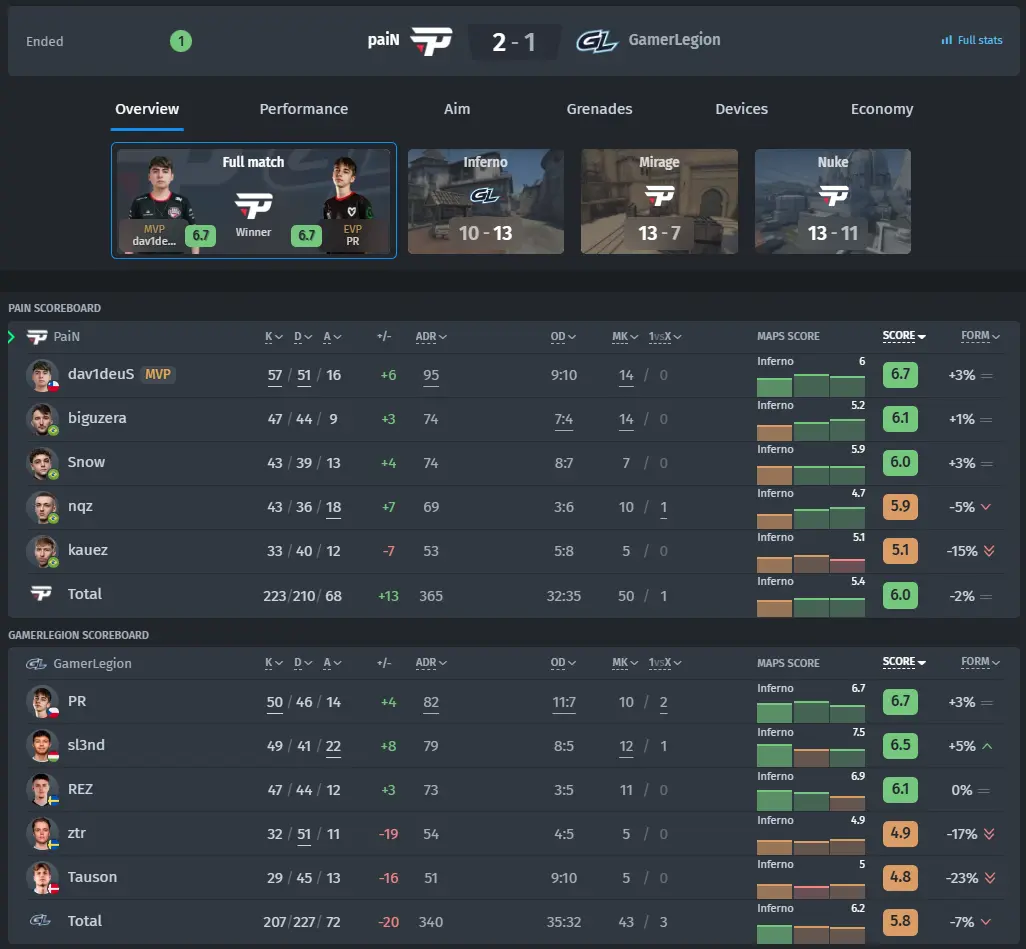Sort GamerLegion scoreboard by MK

625,663
